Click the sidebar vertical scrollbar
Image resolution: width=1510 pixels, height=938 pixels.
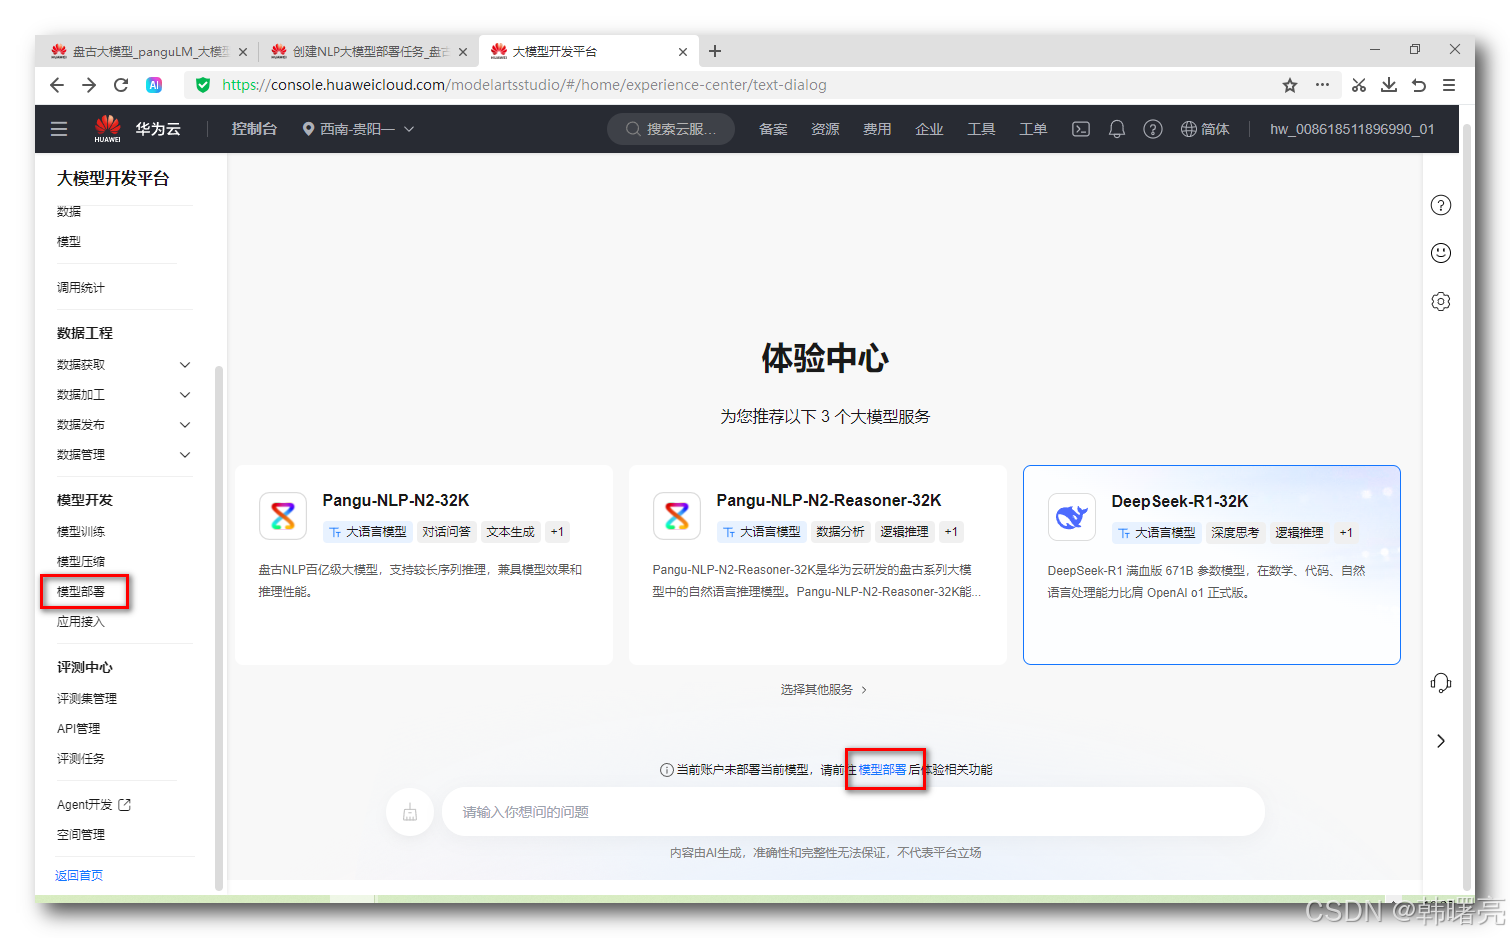pos(219,627)
